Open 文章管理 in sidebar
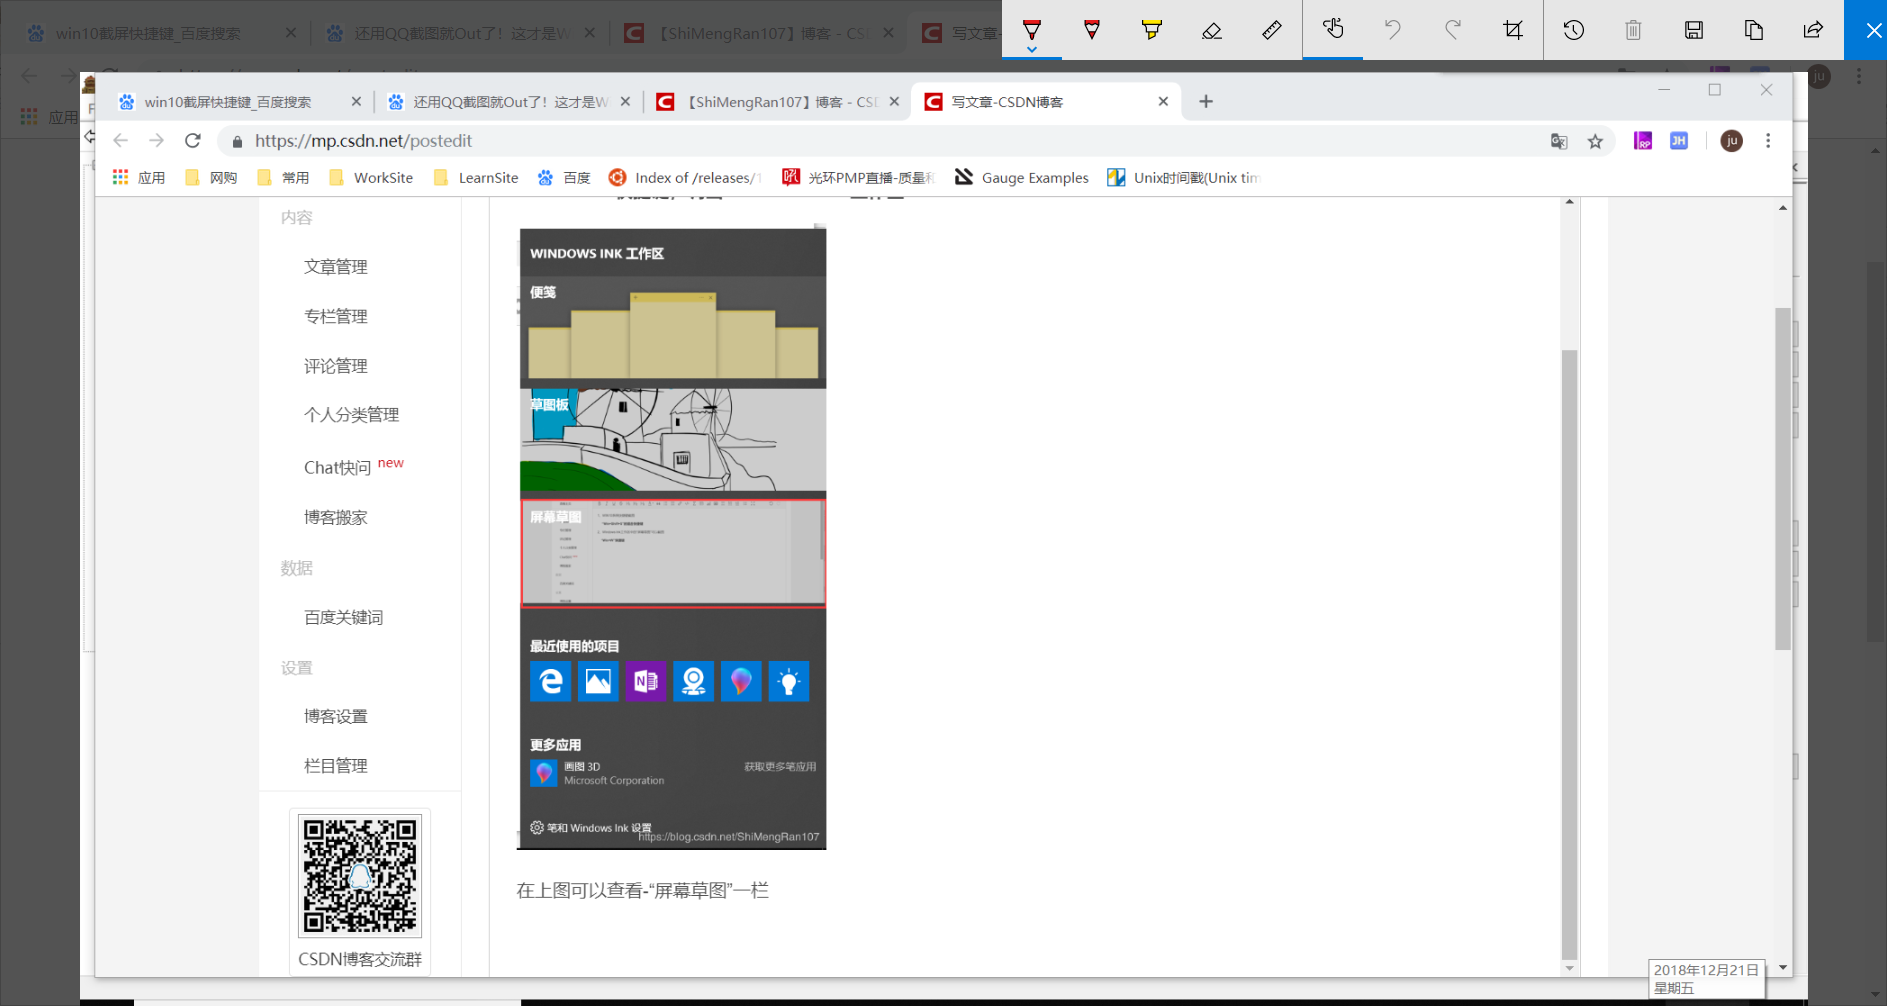 (x=336, y=267)
